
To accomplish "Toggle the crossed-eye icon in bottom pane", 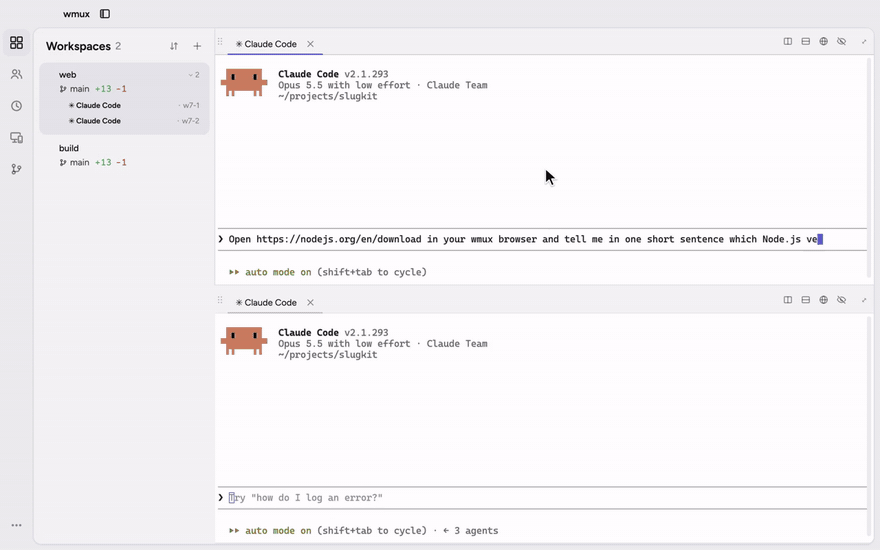I will [x=841, y=300].
